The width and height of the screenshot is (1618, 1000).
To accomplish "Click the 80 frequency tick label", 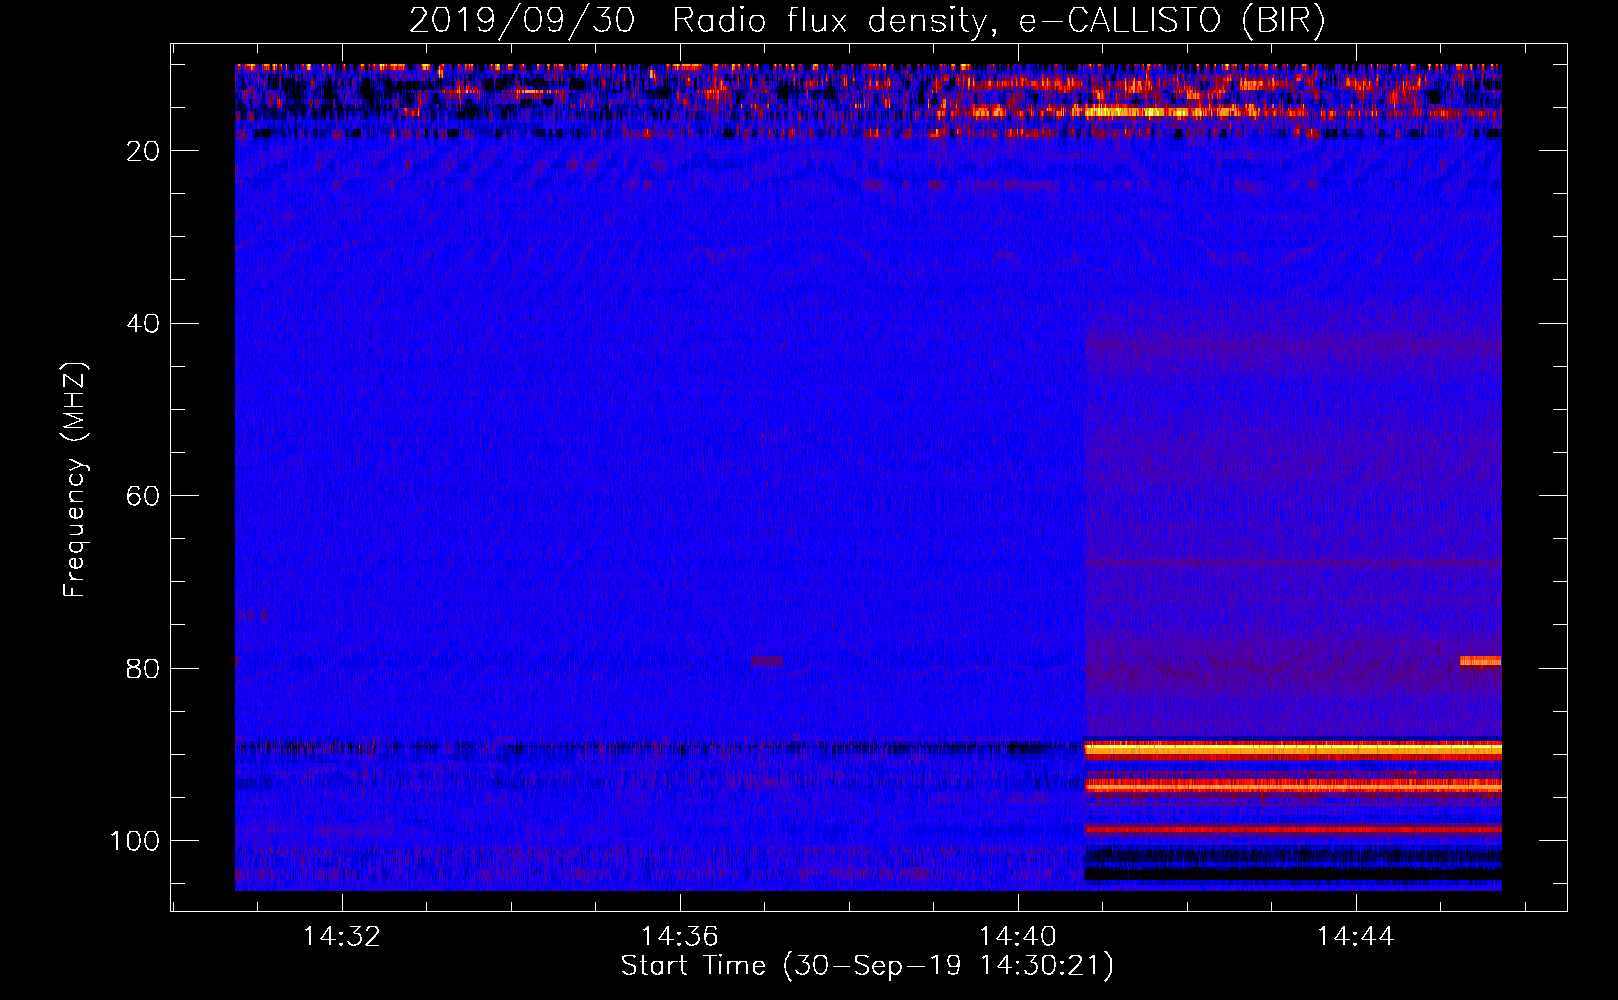I will (143, 669).
